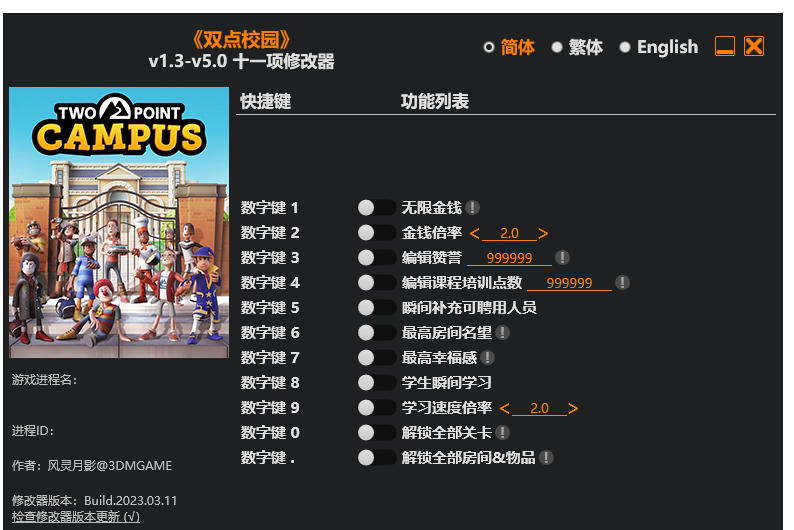Enable the 编辑赞誉 switch
794x530 pixels.
click(376, 258)
